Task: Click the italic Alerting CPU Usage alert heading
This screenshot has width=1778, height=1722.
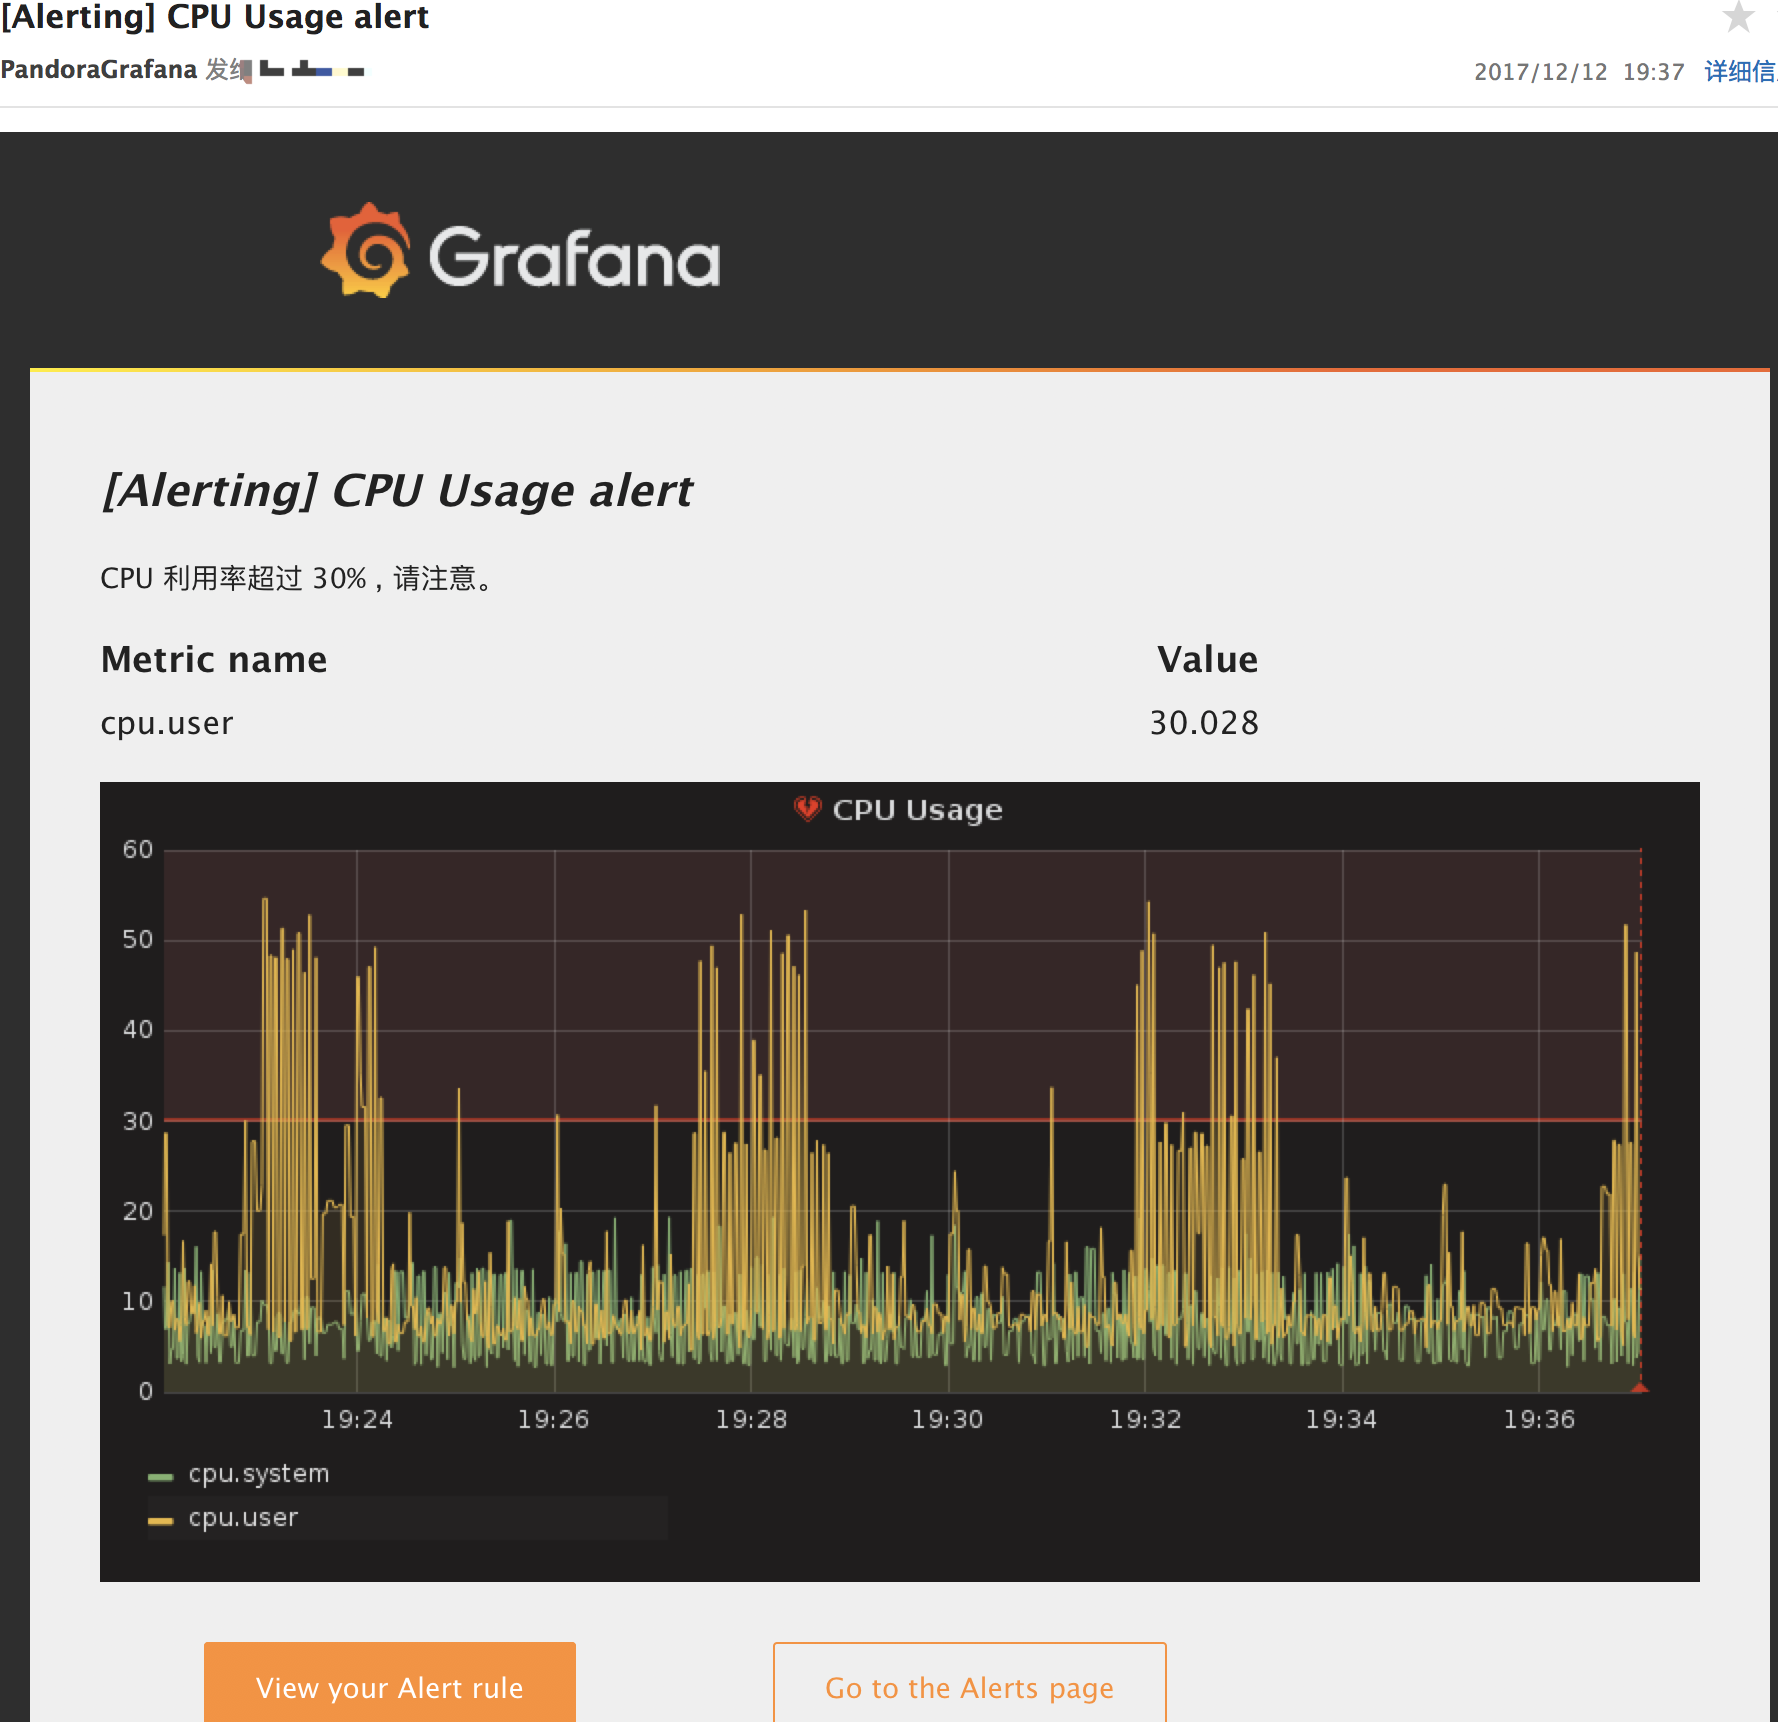Action: 398,491
